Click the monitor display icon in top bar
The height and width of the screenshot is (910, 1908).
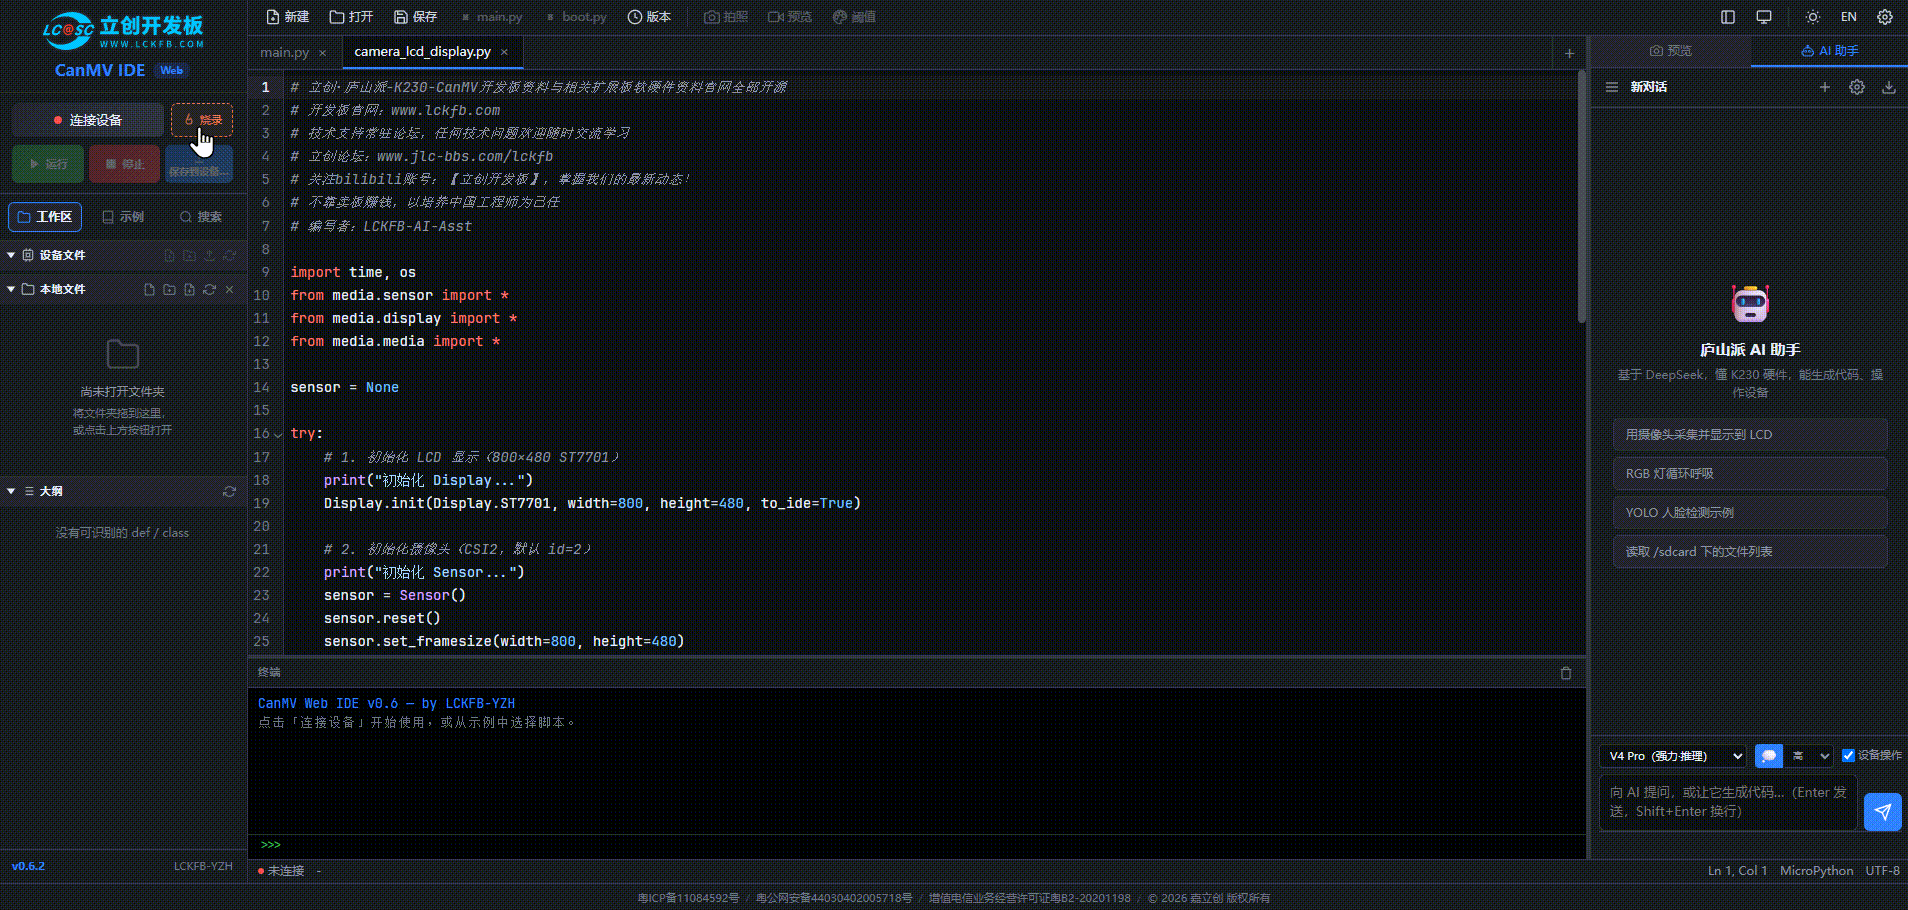coord(1764,17)
